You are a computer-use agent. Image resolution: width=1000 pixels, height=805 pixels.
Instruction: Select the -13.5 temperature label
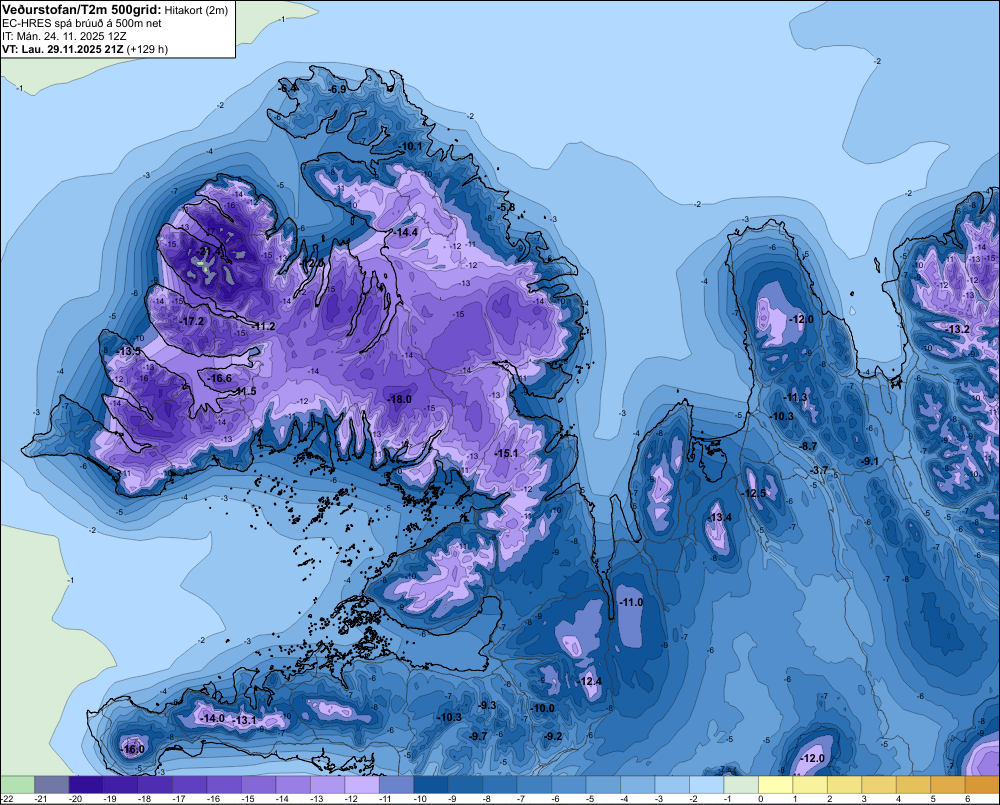129,351
